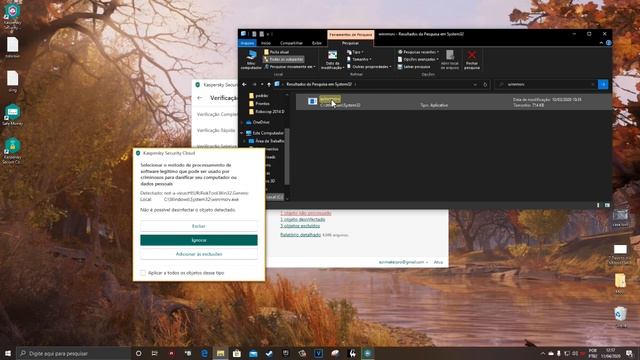Click the Excluir button in Kaspersky dialog

tap(199, 226)
